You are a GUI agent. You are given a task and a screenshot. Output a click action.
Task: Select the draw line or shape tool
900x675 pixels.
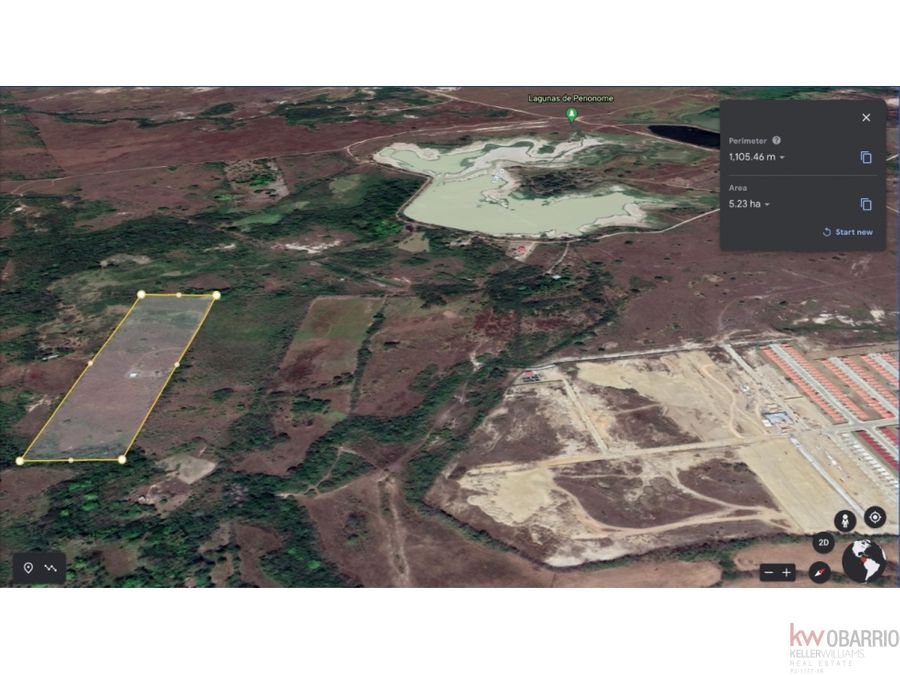point(51,568)
